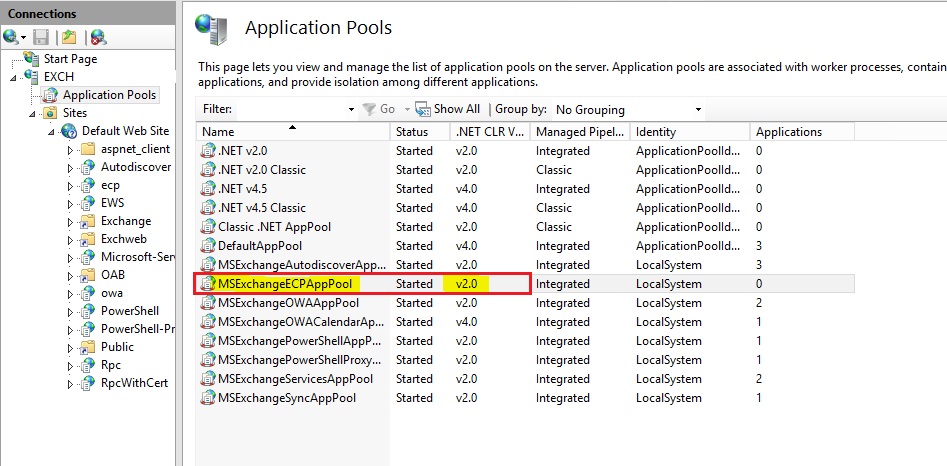
Task: Click the save floppy disk toolbar icon
Action: tap(40, 38)
